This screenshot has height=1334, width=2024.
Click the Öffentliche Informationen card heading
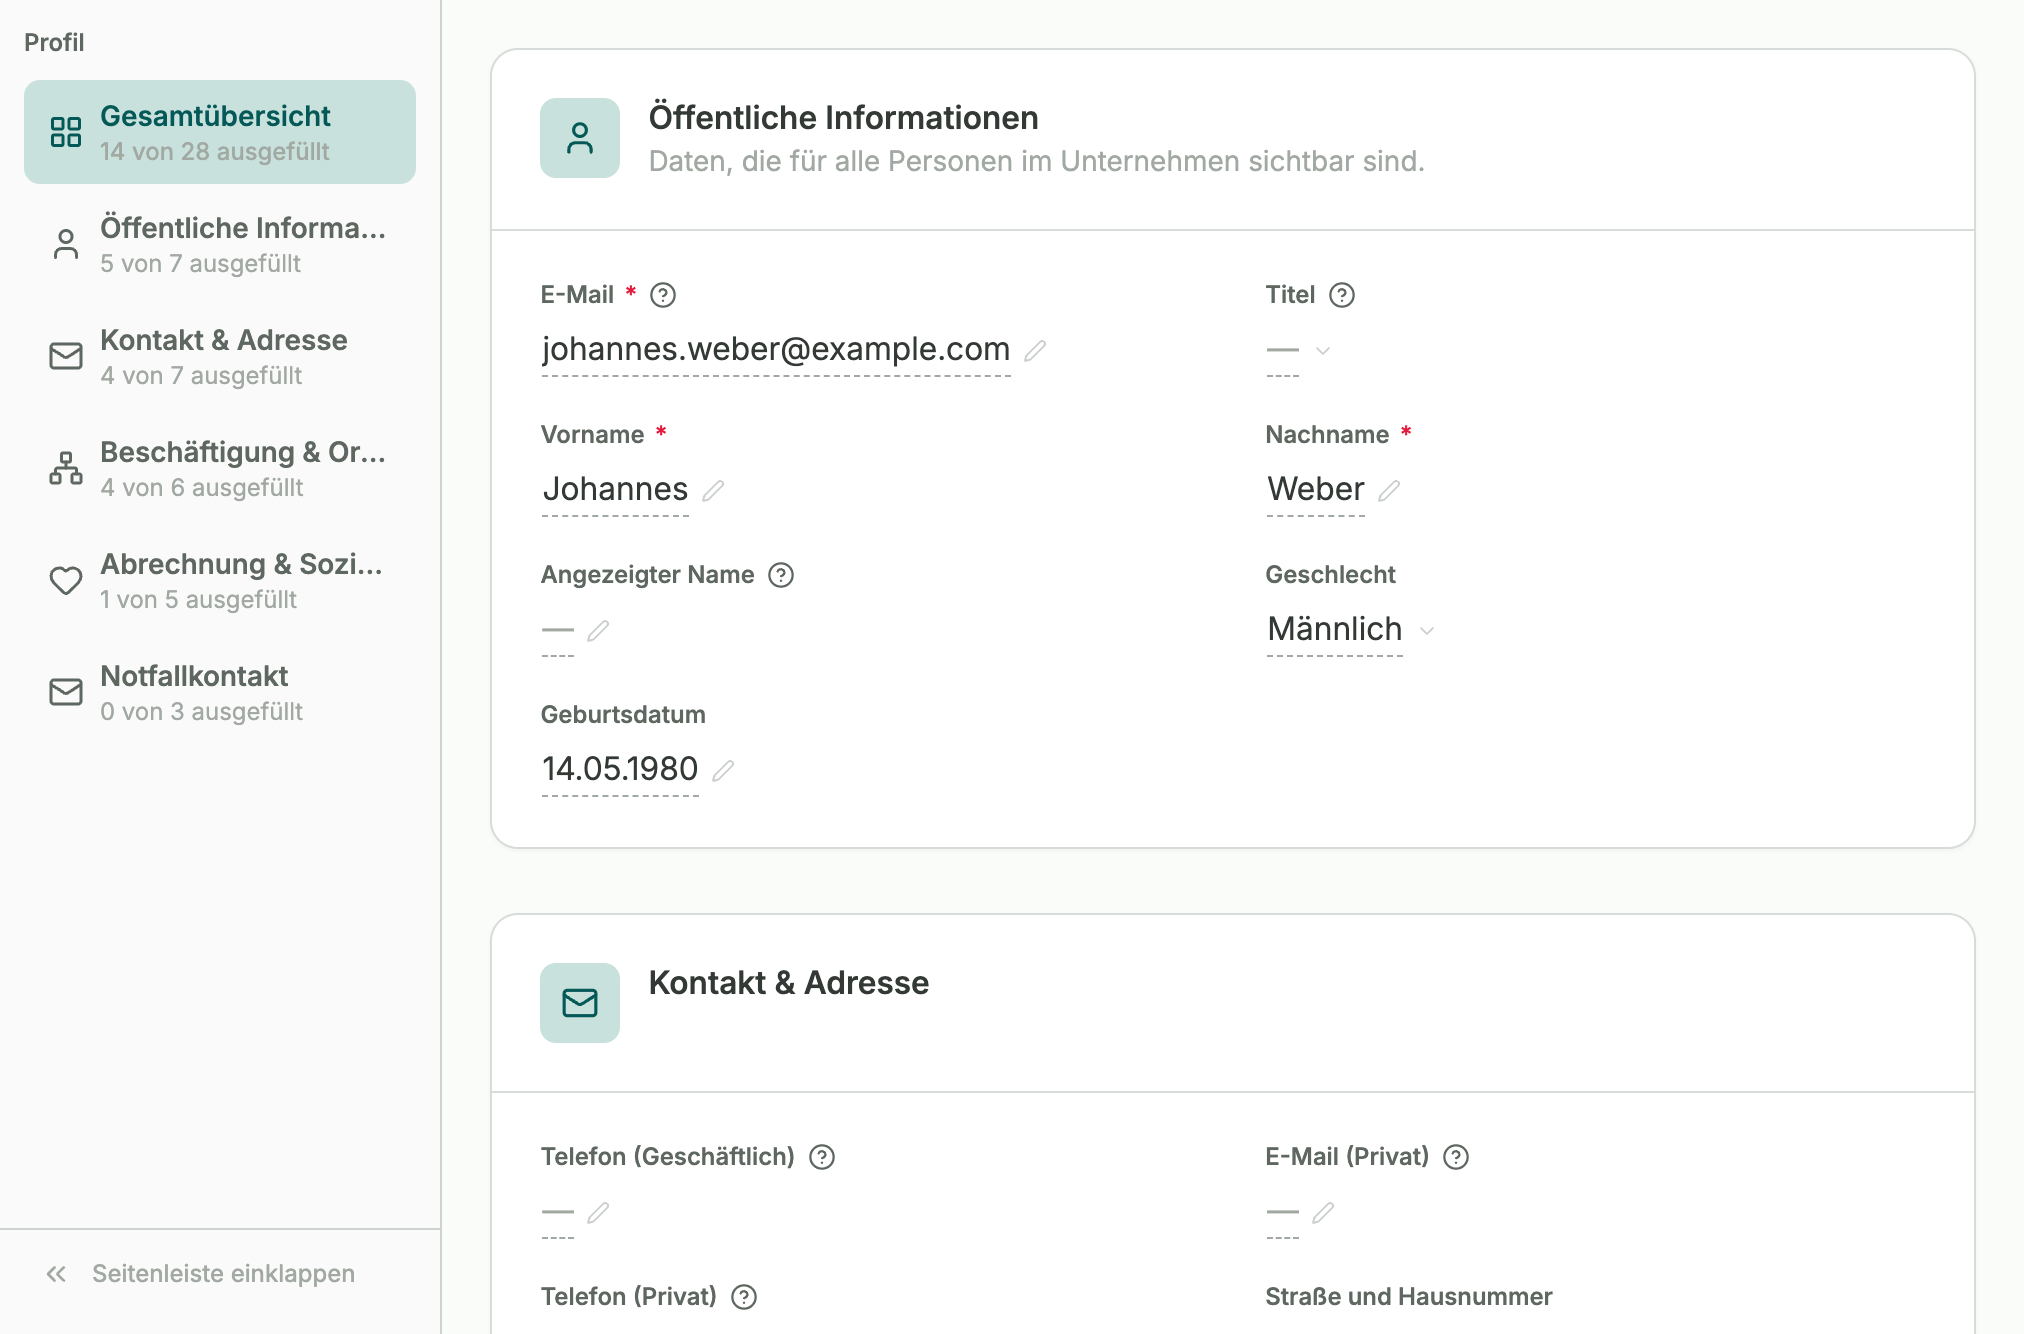tap(844, 118)
